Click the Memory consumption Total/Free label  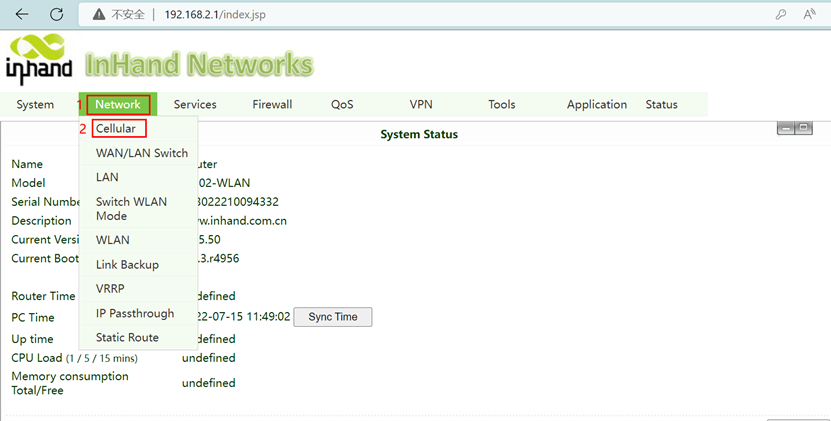point(70,383)
